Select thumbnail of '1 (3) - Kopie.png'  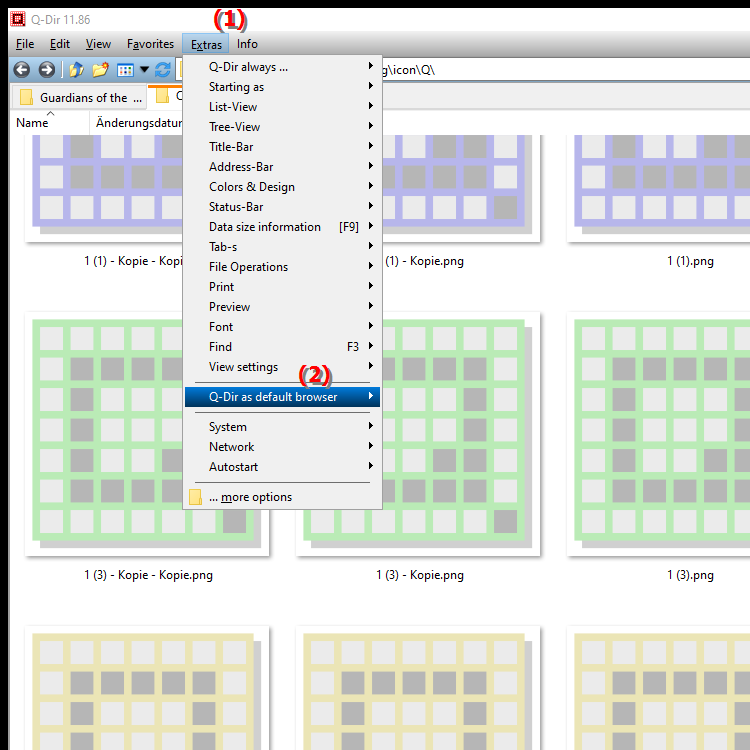pos(418,434)
